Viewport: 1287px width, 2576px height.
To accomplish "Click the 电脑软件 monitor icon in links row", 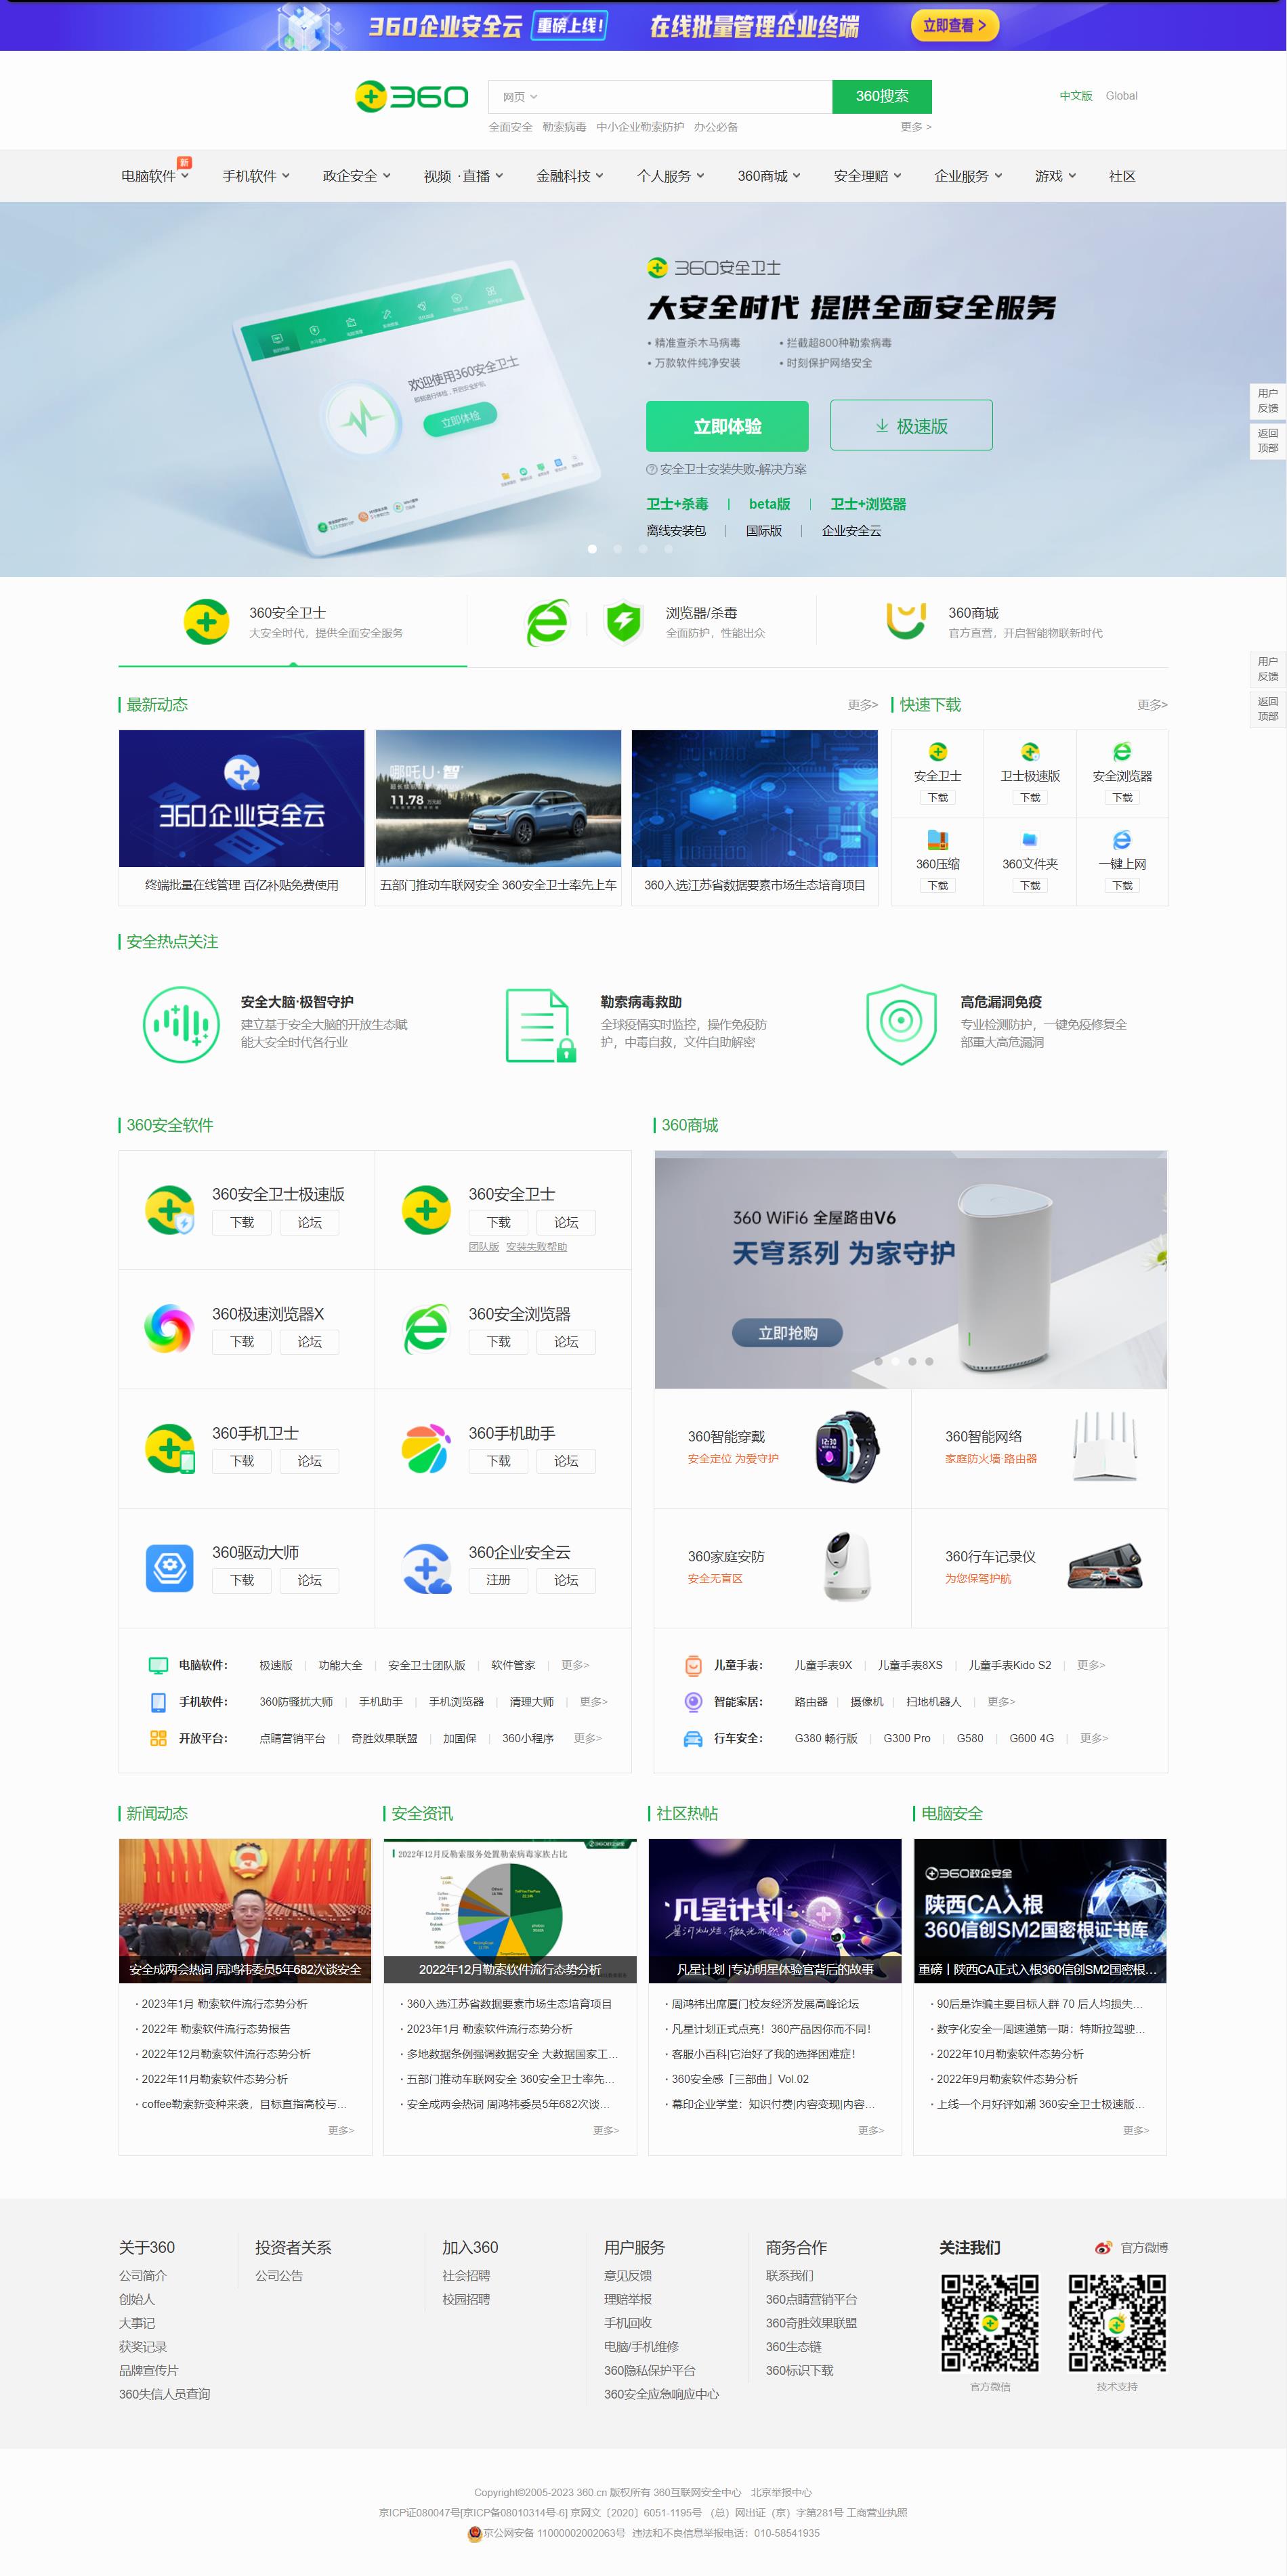I will click(x=158, y=1665).
